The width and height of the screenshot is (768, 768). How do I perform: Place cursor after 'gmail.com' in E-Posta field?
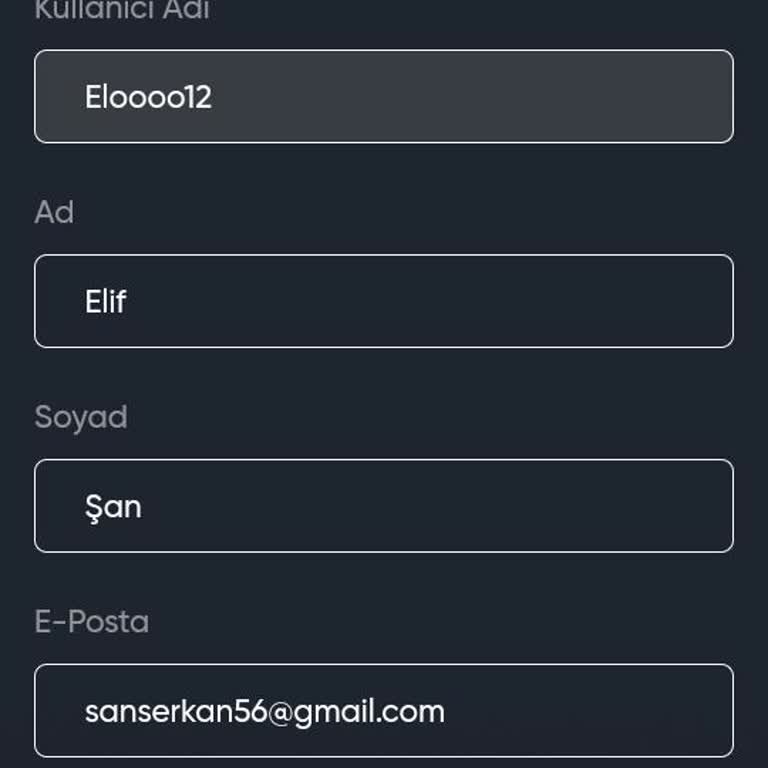(x=447, y=711)
